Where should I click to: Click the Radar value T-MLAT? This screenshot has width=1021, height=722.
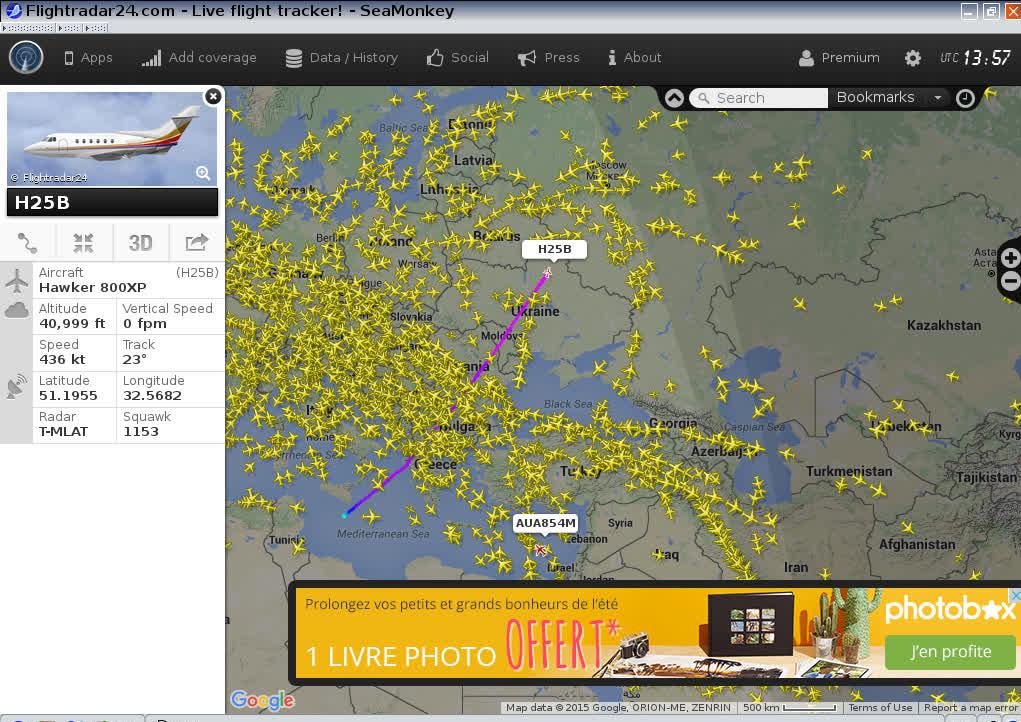pos(63,432)
